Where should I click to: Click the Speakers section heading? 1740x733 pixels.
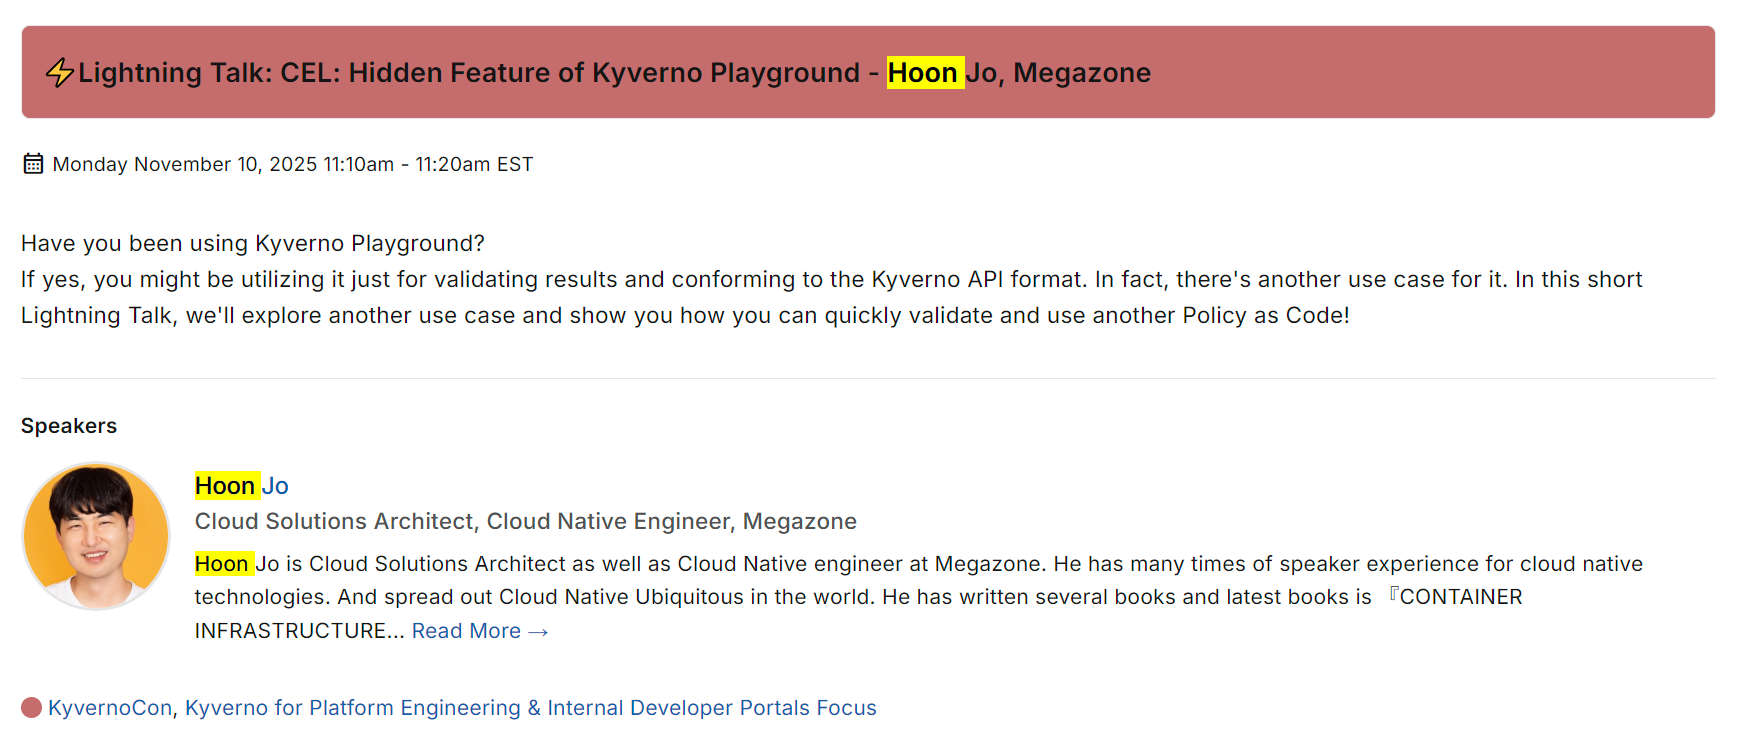point(69,426)
